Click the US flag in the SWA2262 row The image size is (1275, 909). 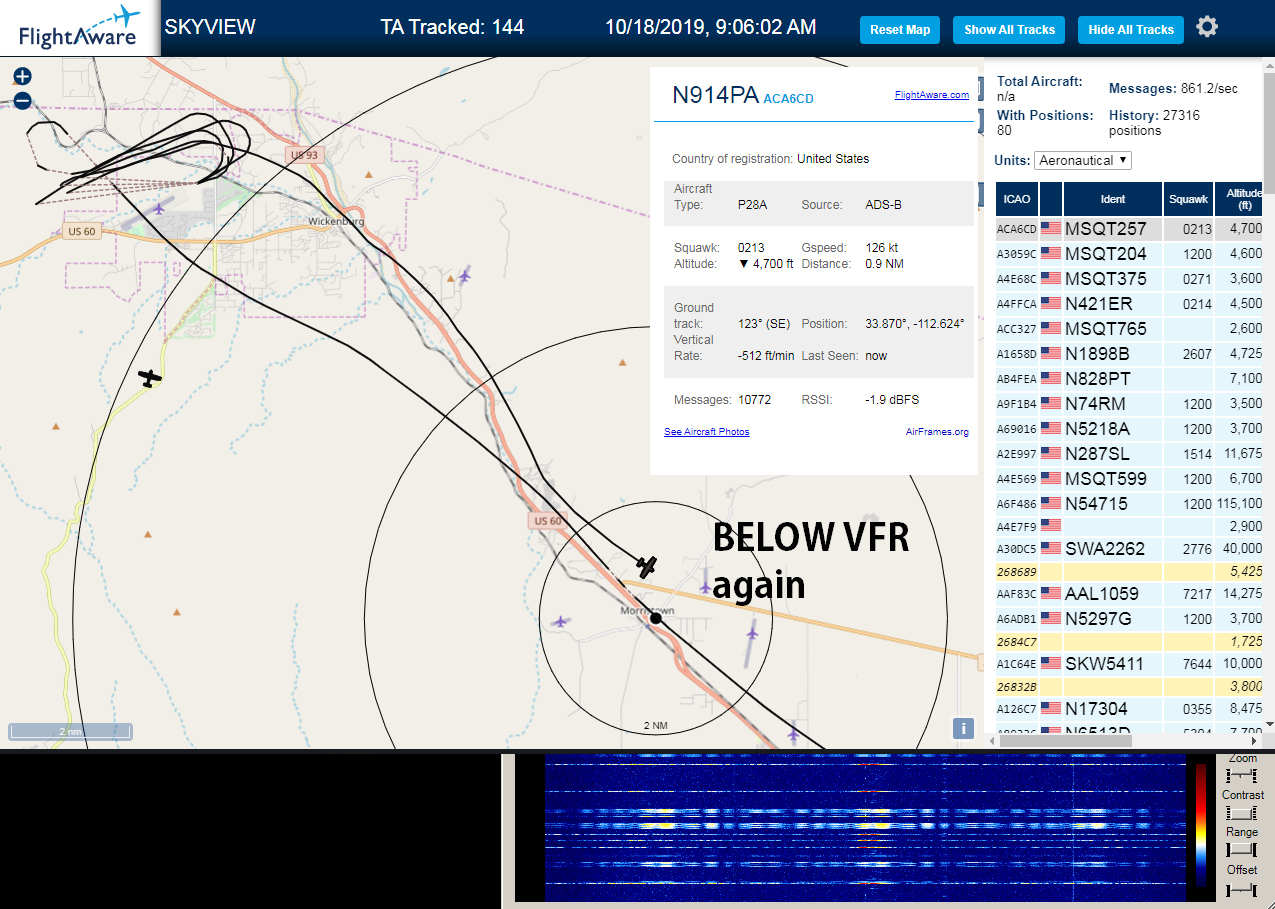click(1051, 549)
